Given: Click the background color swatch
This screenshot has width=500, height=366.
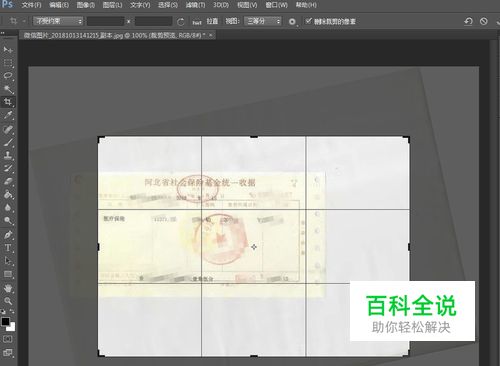Looking at the screenshot, I should pyautogui.click(x=12, y=327).
